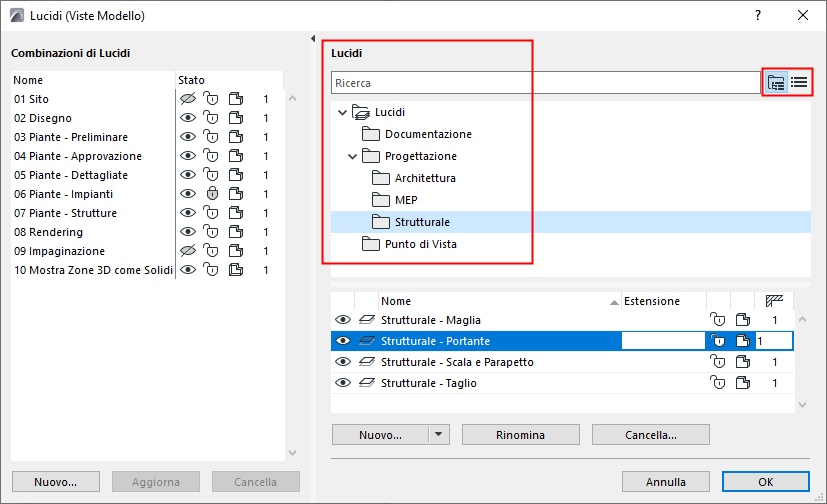Viewport: 827px width, 504px height.
Task: Click lock icon of Strutturale - Maglia layer
Action: click(x=717, y=320)
